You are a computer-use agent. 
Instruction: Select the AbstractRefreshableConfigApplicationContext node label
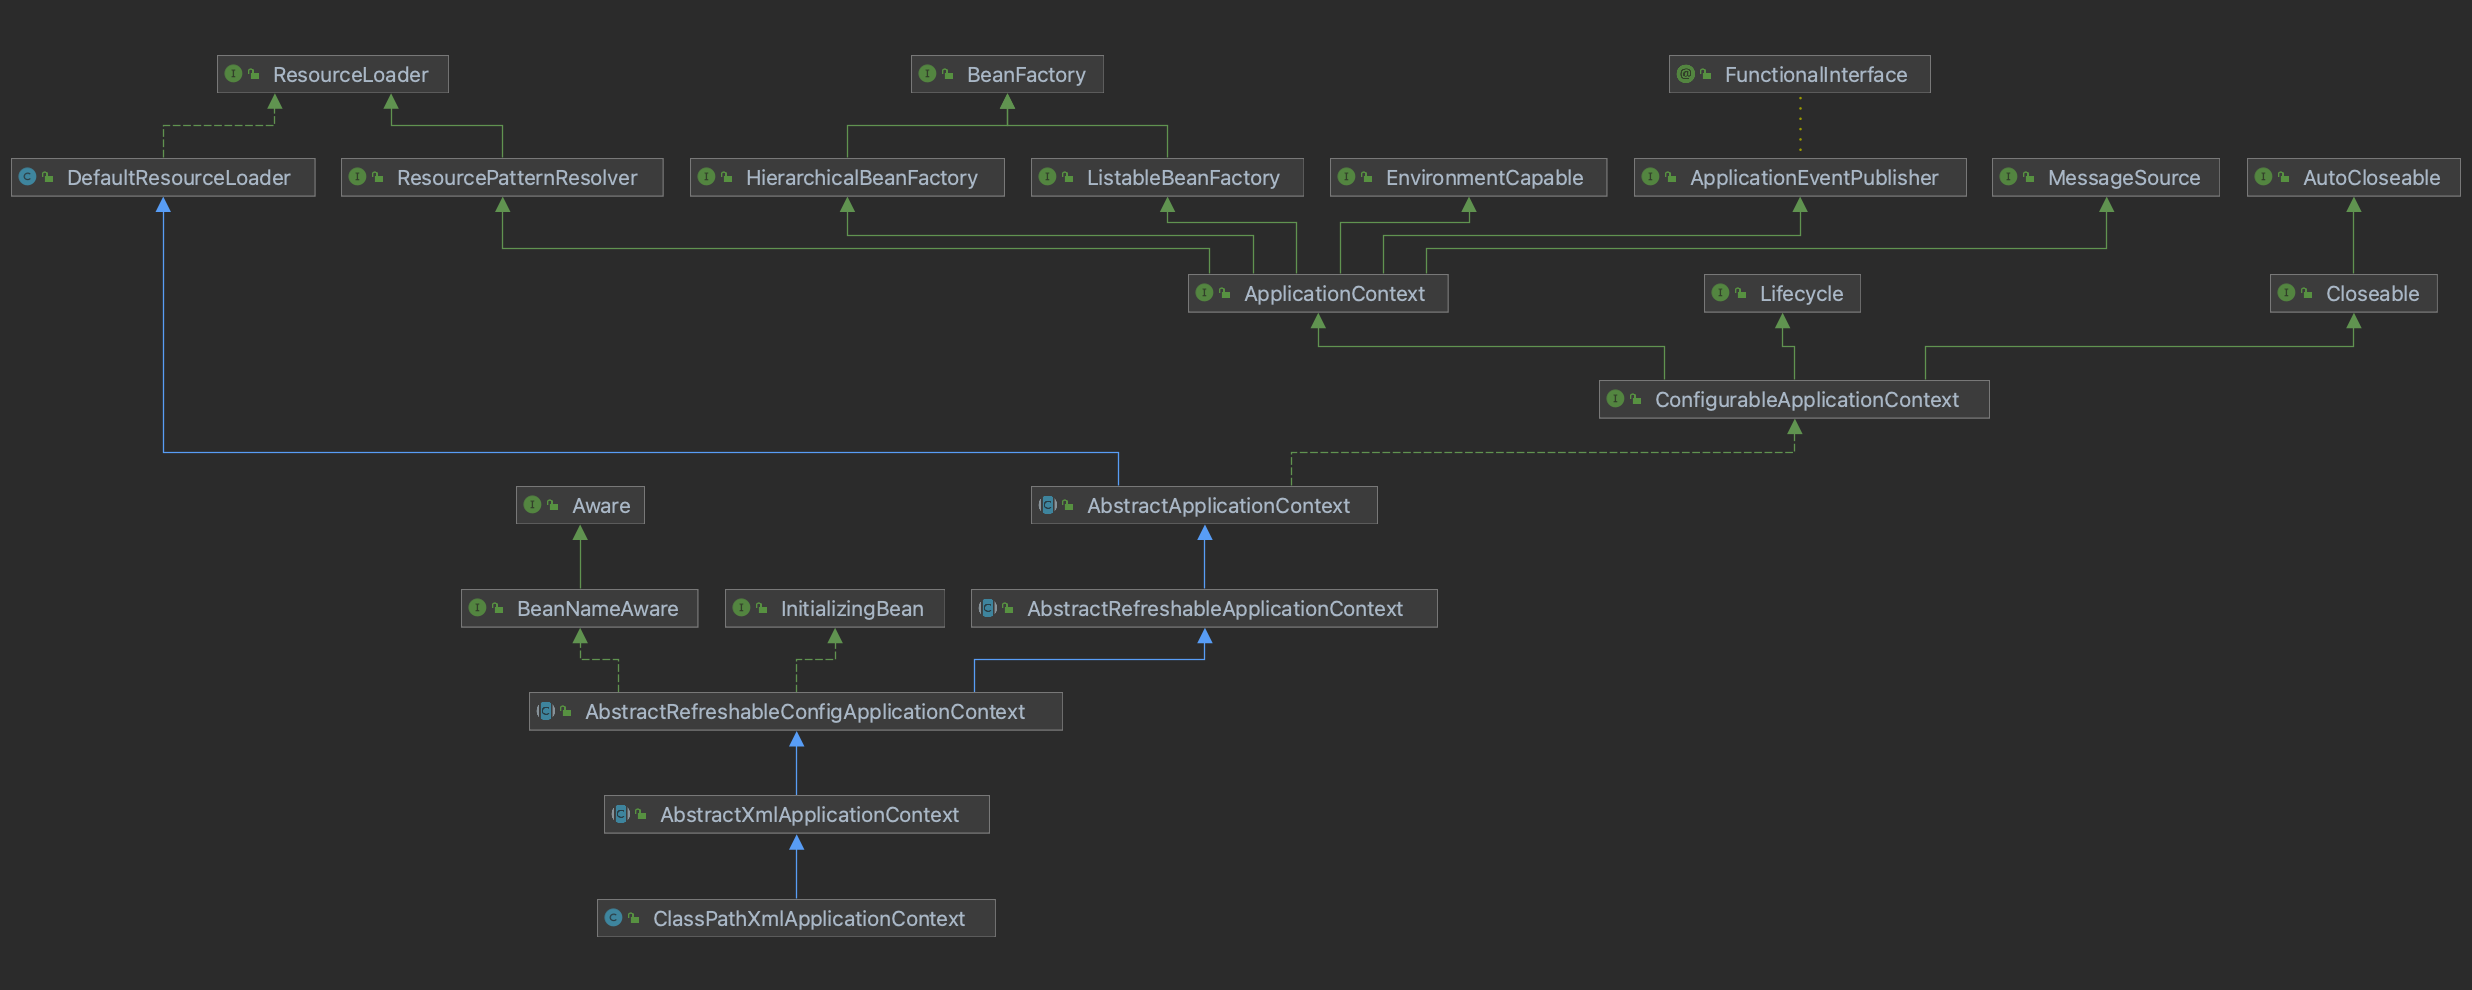(805, 712)
